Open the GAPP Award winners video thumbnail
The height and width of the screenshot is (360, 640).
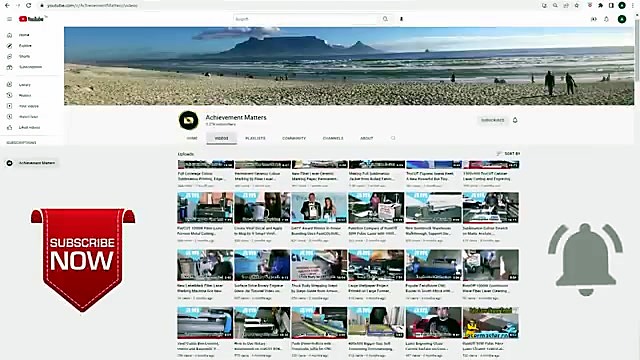tap(319, 207)
